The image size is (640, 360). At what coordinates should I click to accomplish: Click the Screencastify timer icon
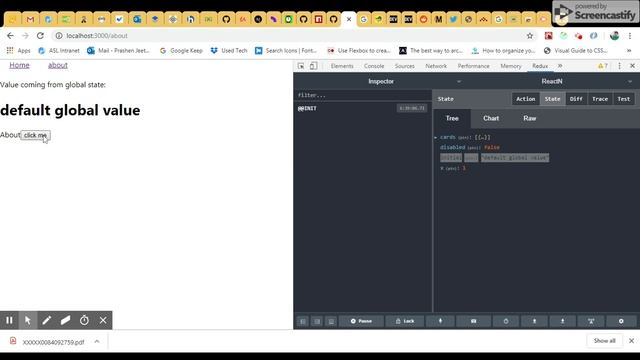(84, 320)
